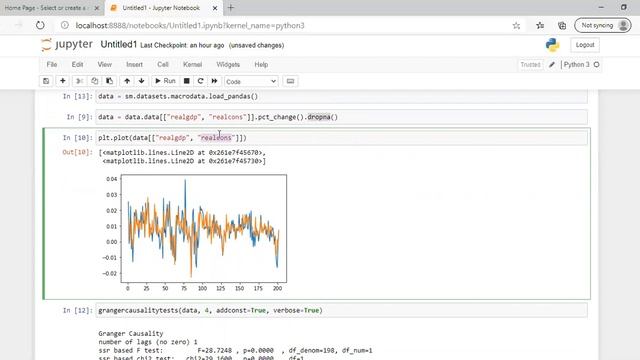Click the pencil edit mode icon

tap(552, 64)
